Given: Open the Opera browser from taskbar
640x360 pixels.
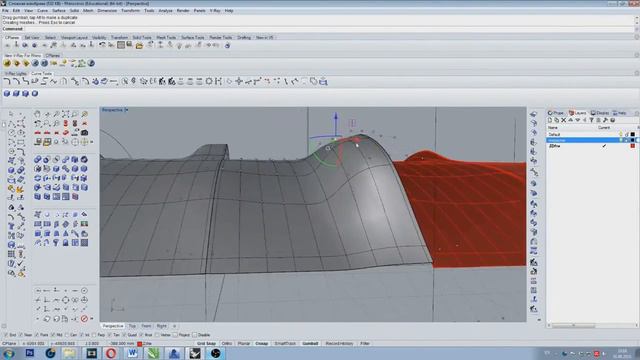Looking at the screenshot, I should (111, 353).
